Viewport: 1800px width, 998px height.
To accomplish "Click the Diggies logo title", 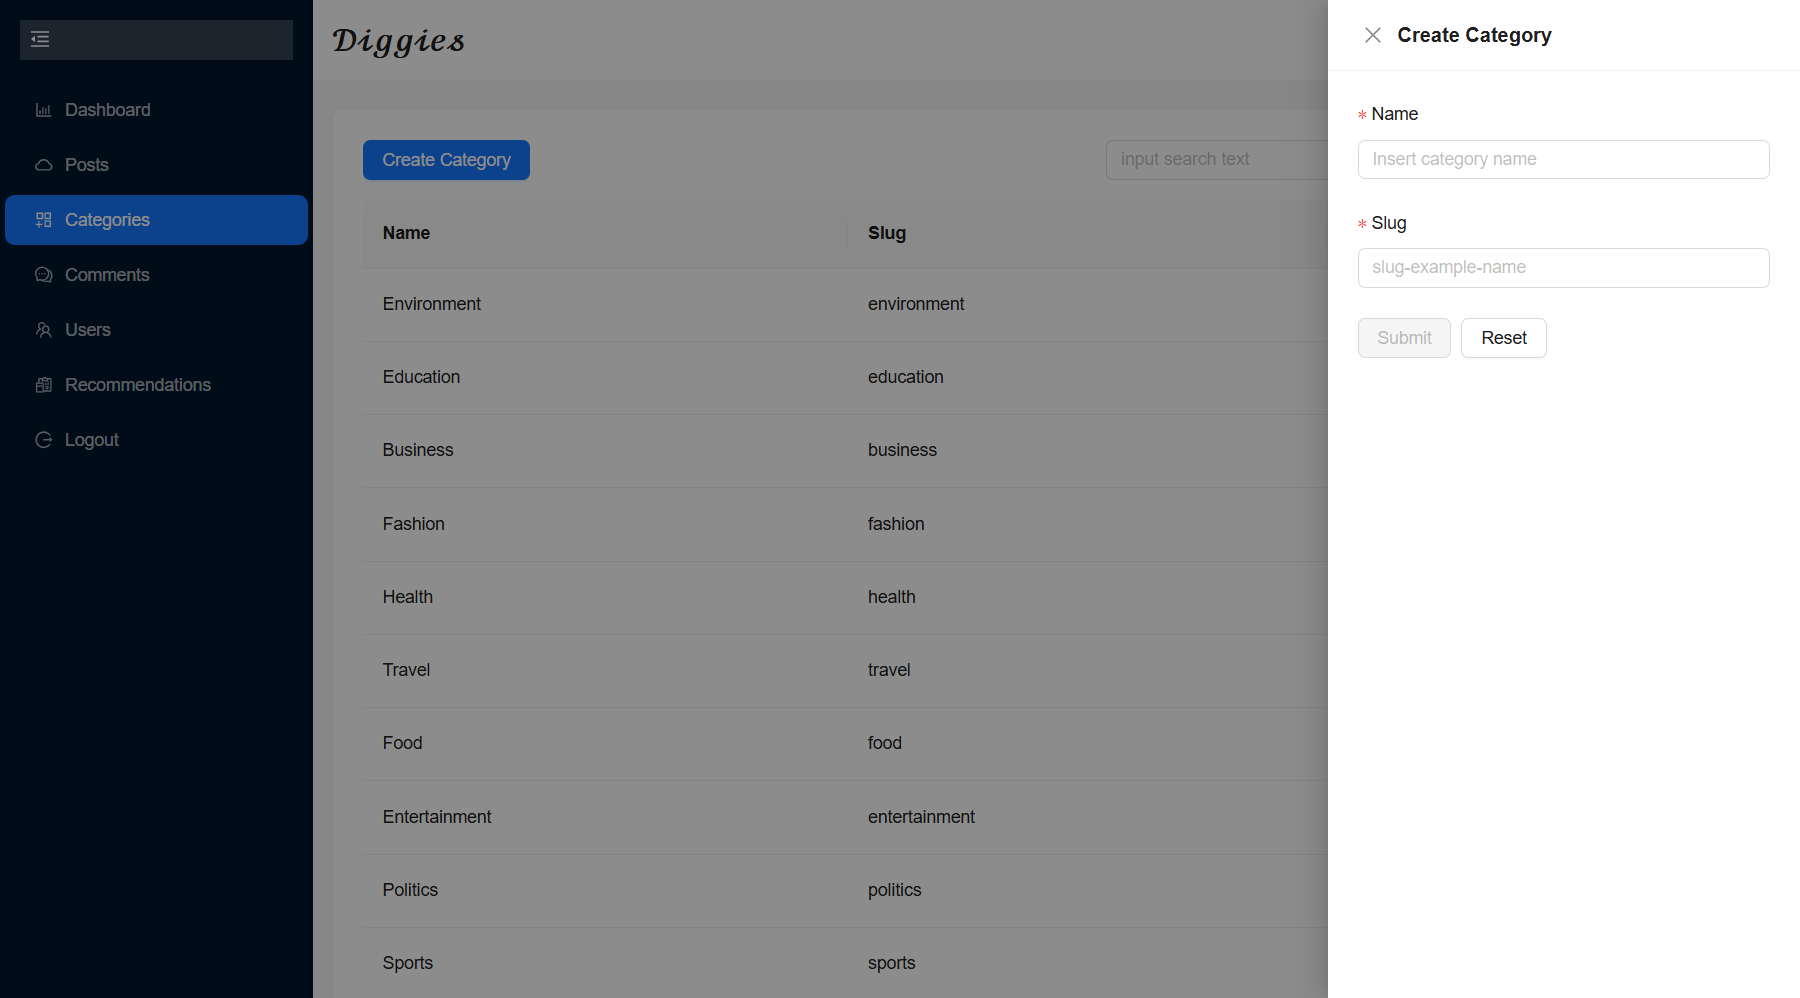I will coord(399,41).
